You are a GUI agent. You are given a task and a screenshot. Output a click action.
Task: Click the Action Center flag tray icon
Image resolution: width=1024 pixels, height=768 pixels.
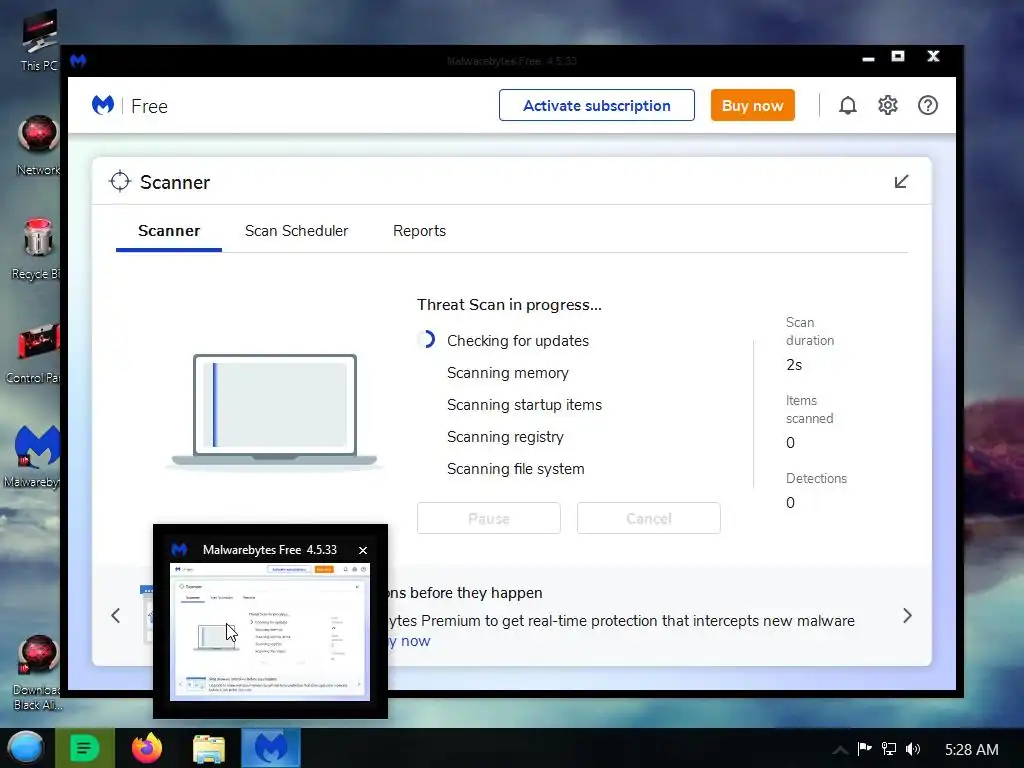point(865,748)
